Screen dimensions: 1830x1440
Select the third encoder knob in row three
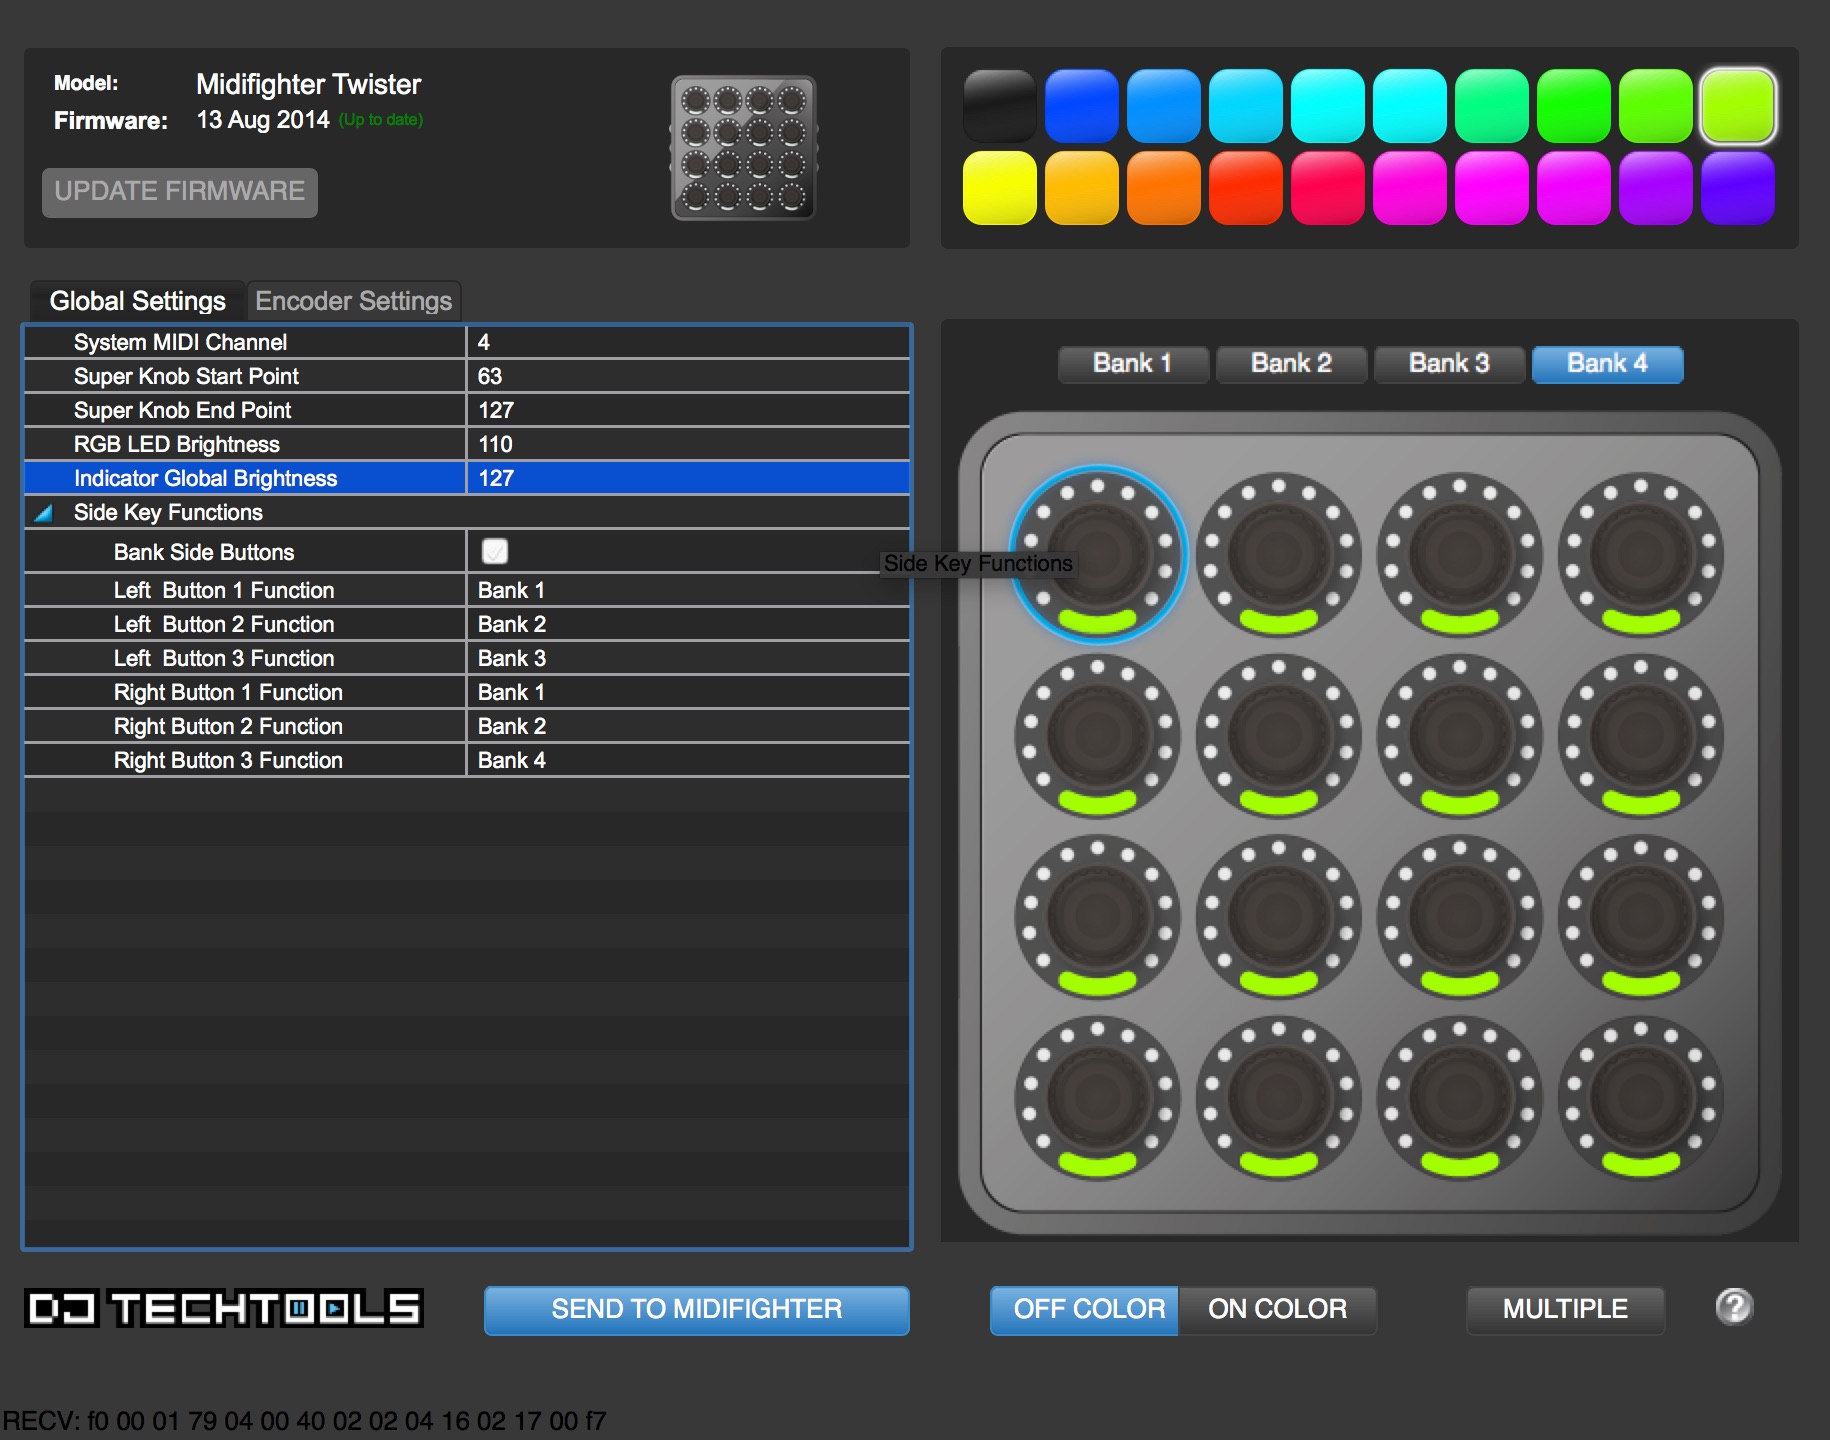click(x=1460, y=917)
